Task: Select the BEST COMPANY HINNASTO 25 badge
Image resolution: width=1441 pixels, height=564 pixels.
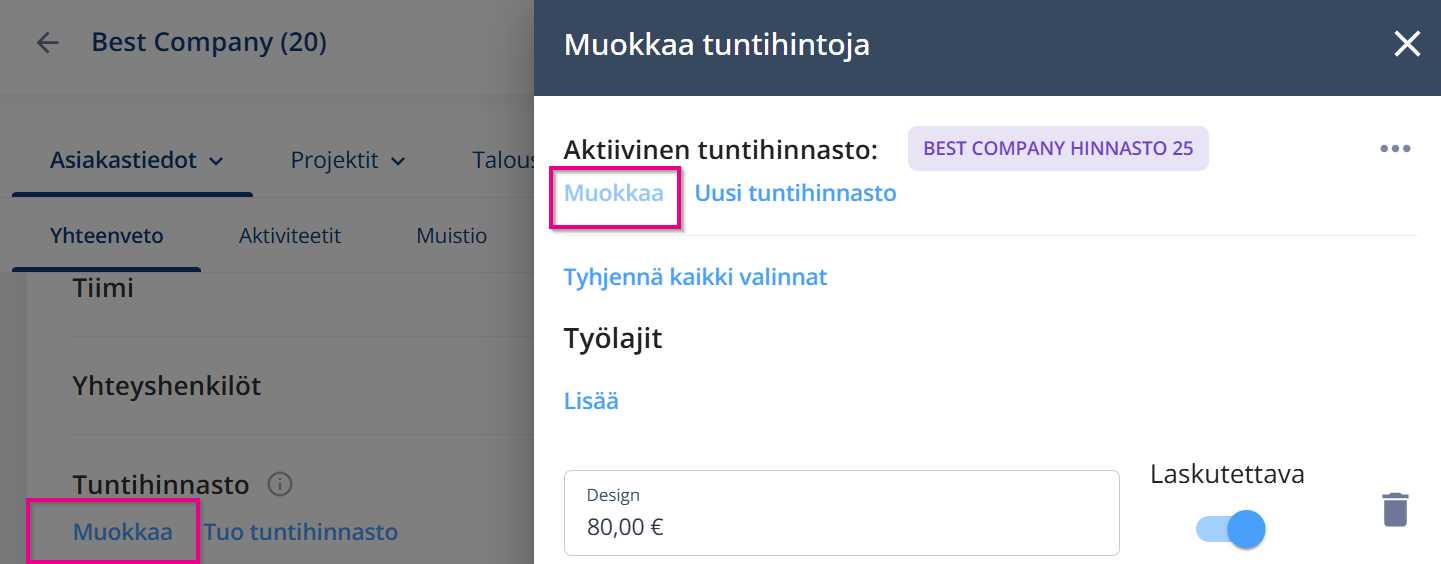Action: pos(1058,149)
